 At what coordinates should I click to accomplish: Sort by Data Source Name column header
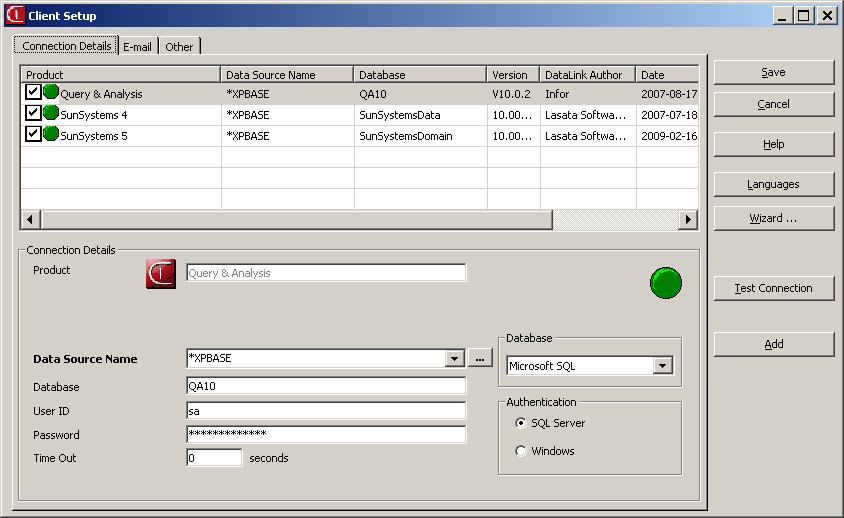click(x=287, y=74)
